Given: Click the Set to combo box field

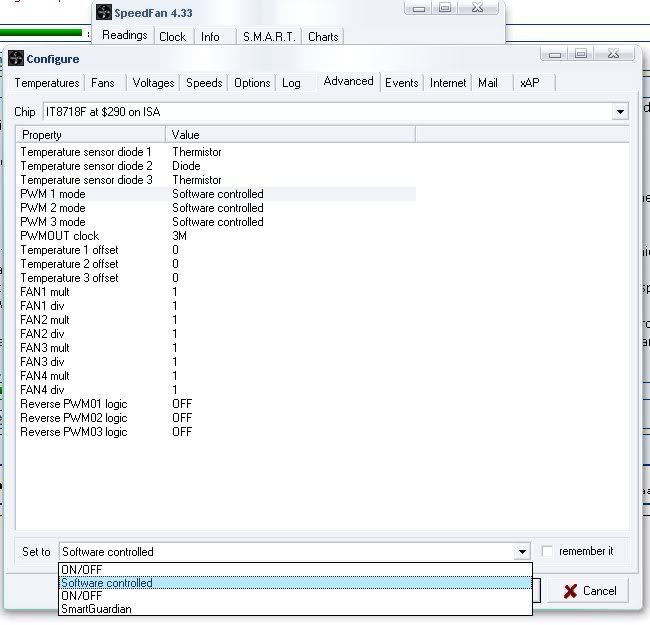Looking at the screenshot, I should 294,552.
